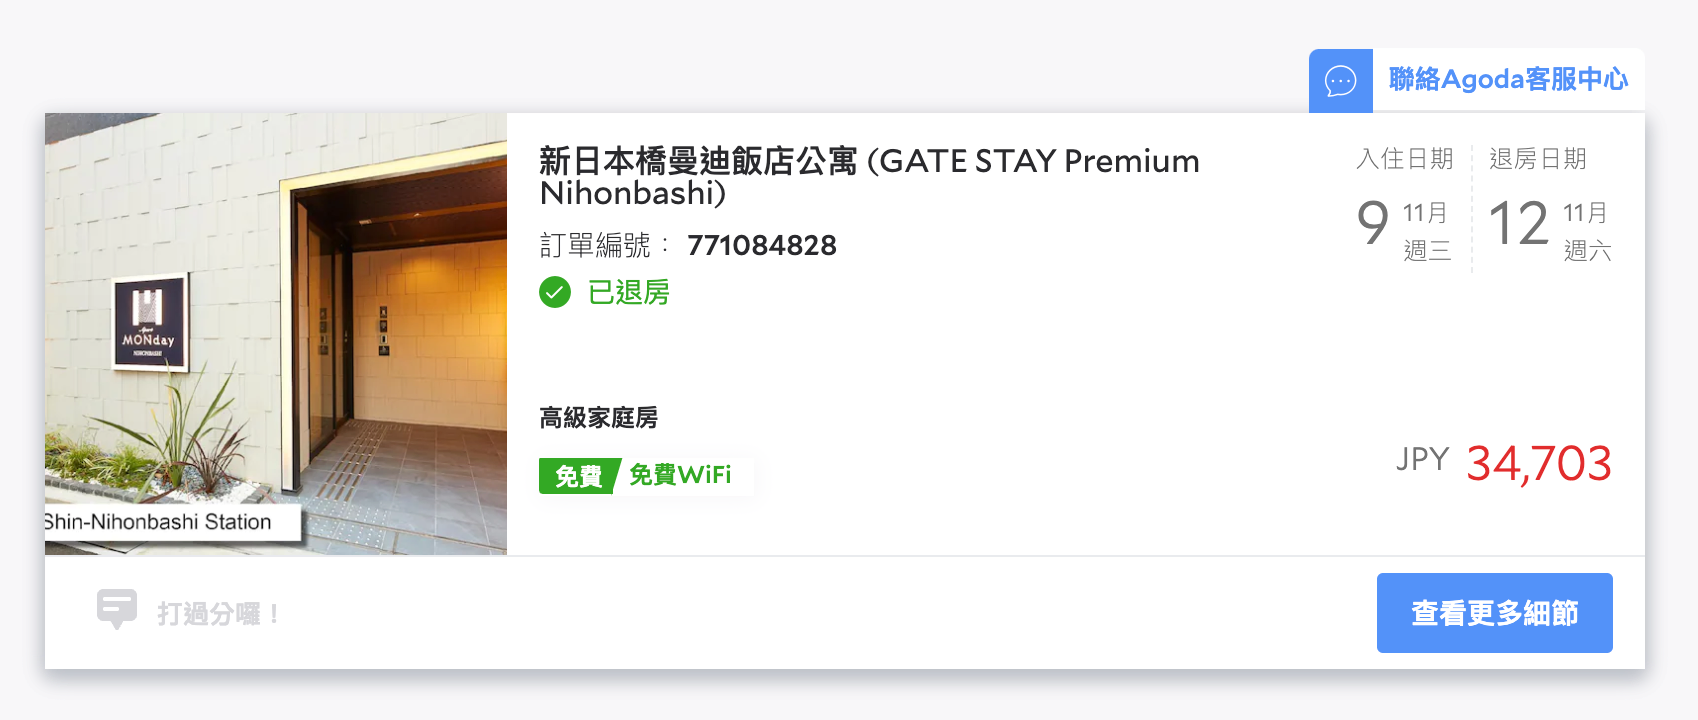Image resolution: width=1698 pixels, height=720 pixels.
Task: Click the price JPY 34,703
Action: [x=1504, y=463]
